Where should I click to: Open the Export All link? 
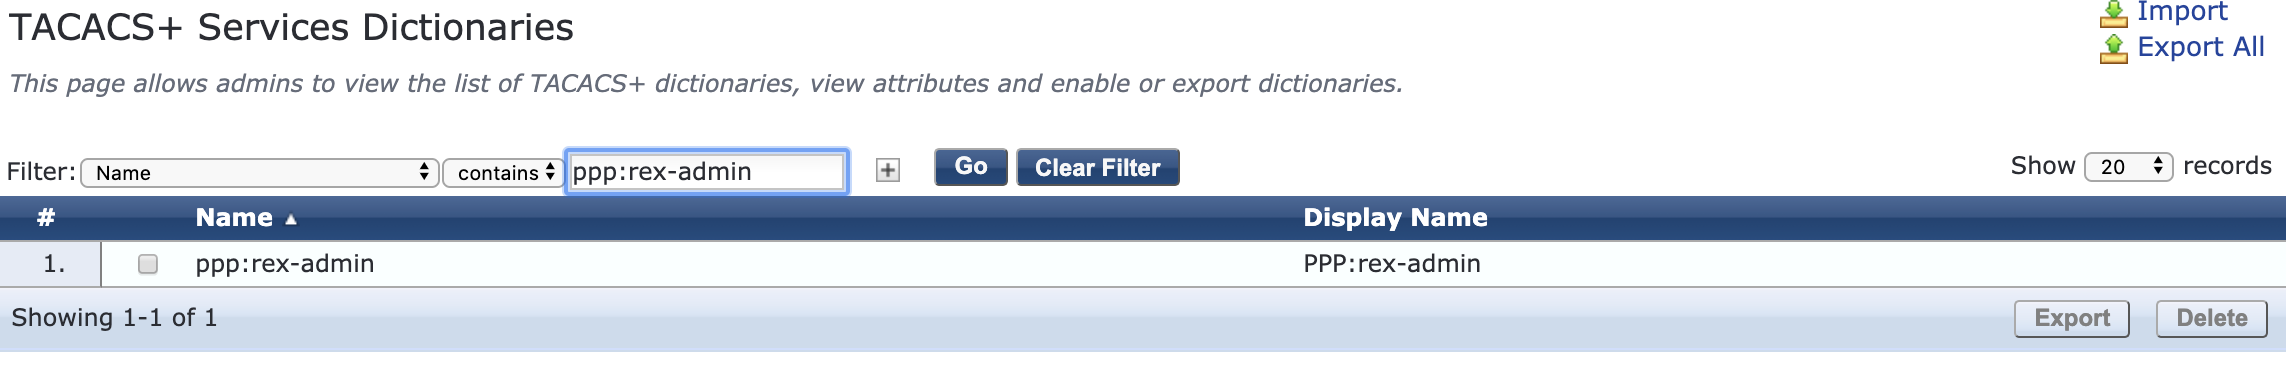[2201, 47]
